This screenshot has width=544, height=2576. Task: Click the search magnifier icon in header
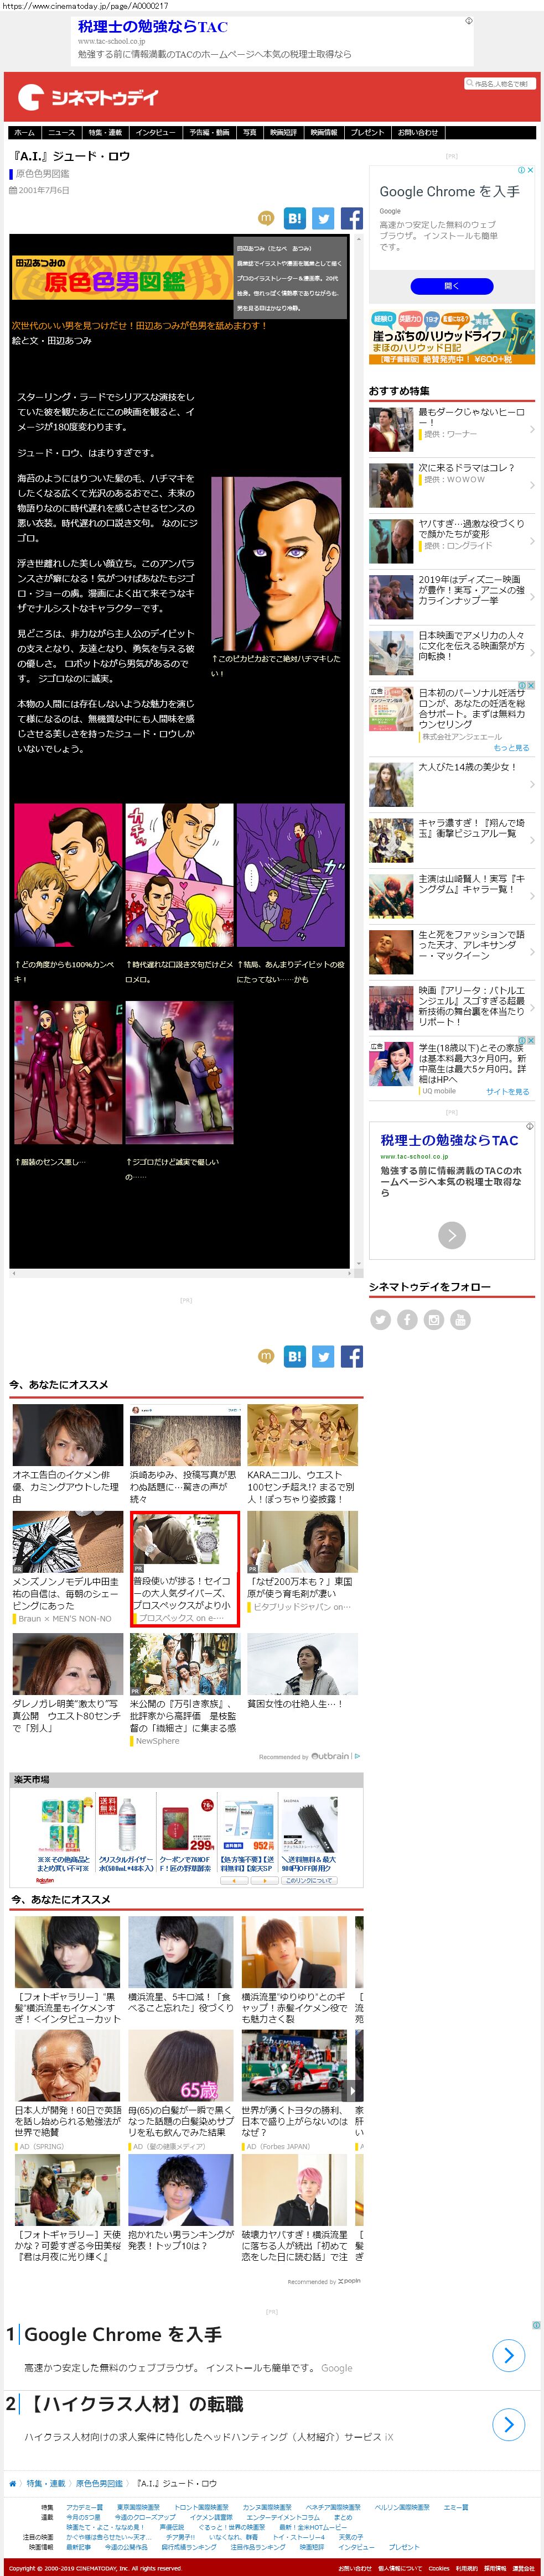469,84
